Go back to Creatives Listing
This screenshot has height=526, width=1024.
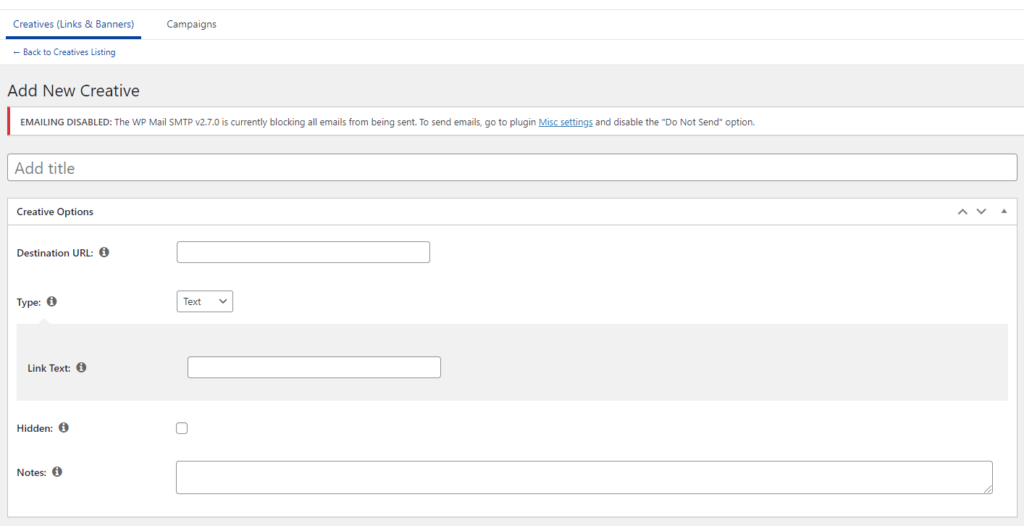click(64, 52)
